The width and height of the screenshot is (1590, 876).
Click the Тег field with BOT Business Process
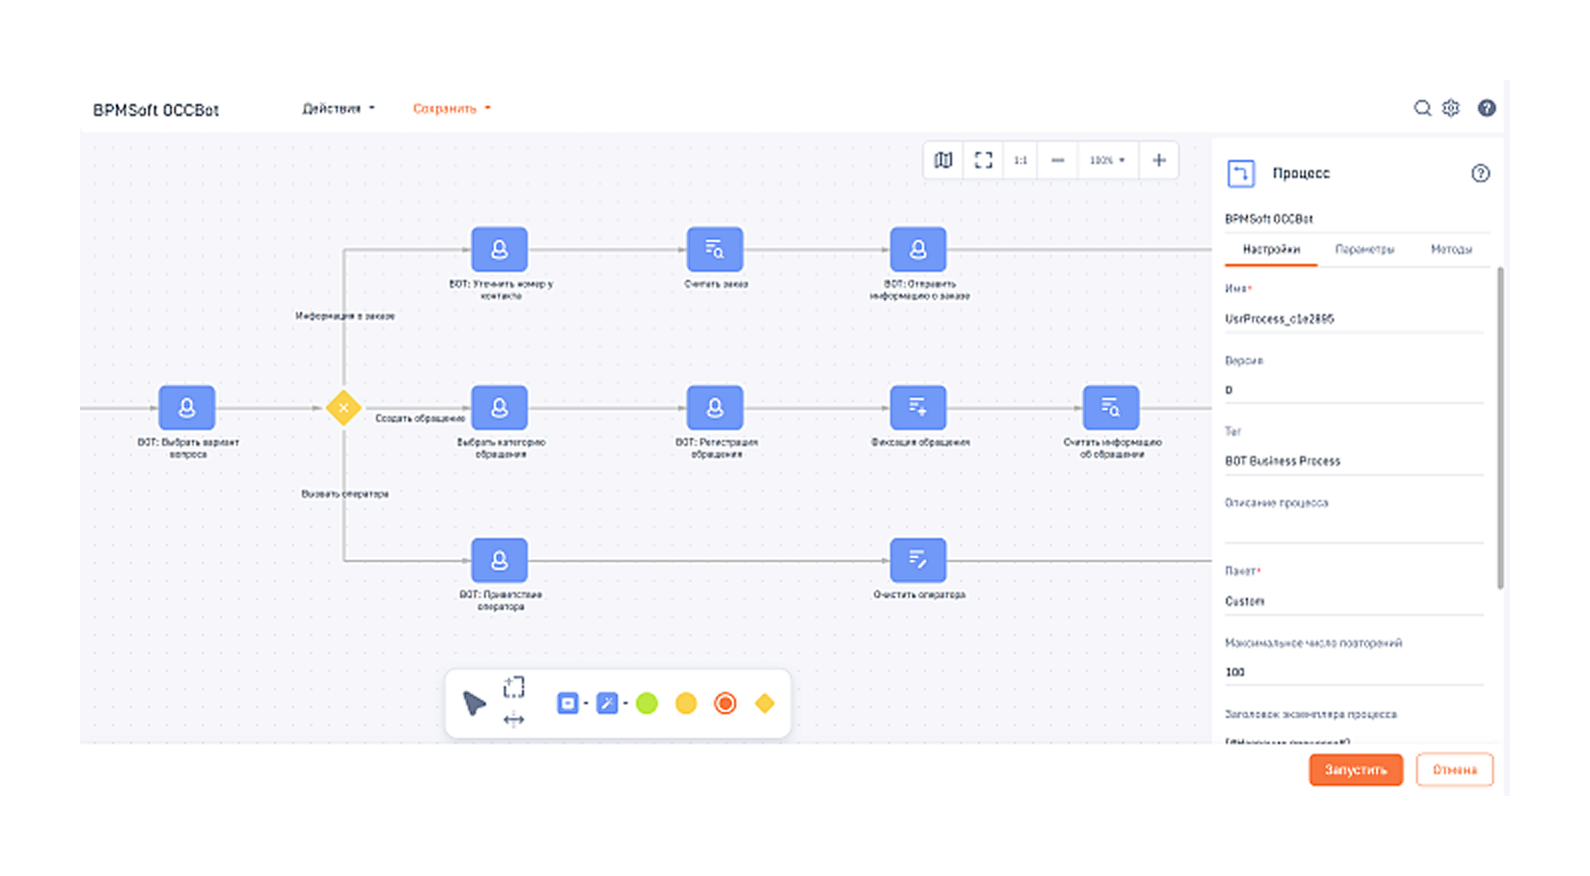point(1355,461)
